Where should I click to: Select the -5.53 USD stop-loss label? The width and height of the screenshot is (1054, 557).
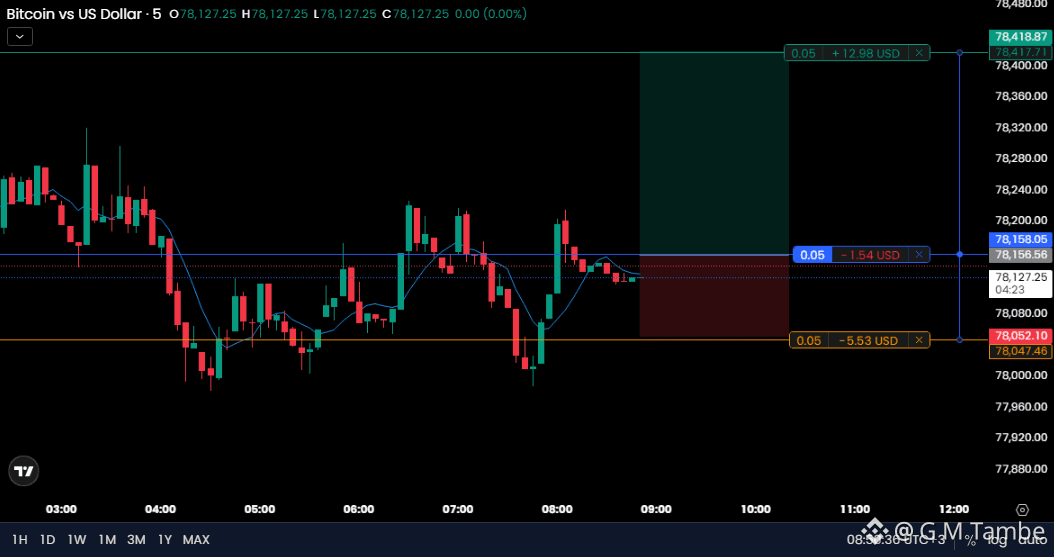(868, 341)
